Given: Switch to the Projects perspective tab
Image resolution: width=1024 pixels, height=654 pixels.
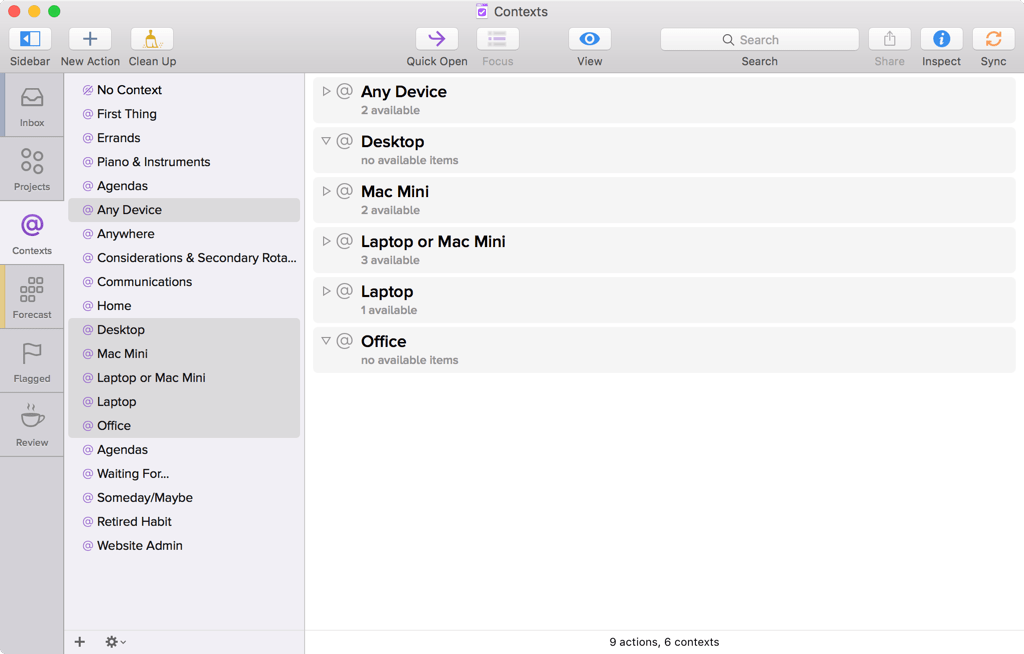Looking at the screenshot, I should coord(32,169).
